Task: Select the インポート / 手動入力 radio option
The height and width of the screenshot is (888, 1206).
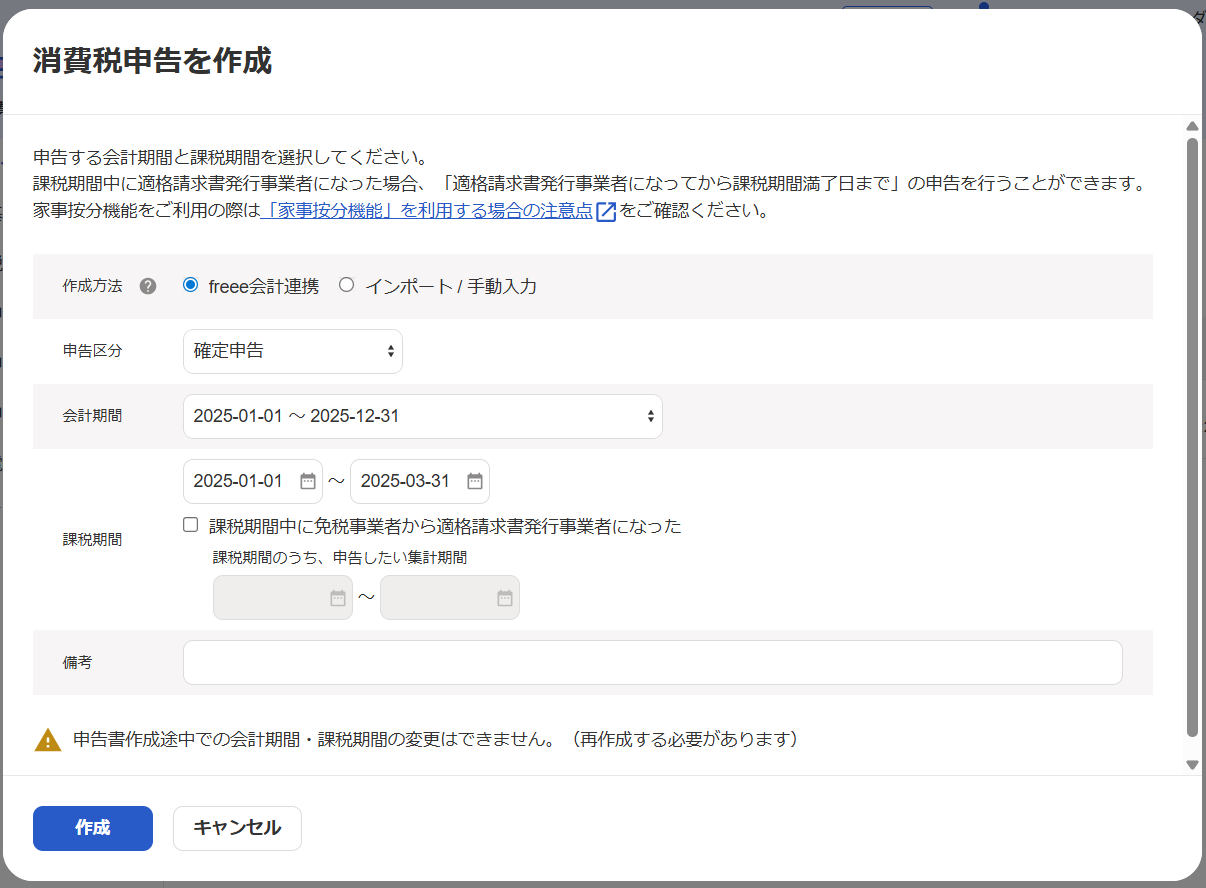Action: [347, 285]
